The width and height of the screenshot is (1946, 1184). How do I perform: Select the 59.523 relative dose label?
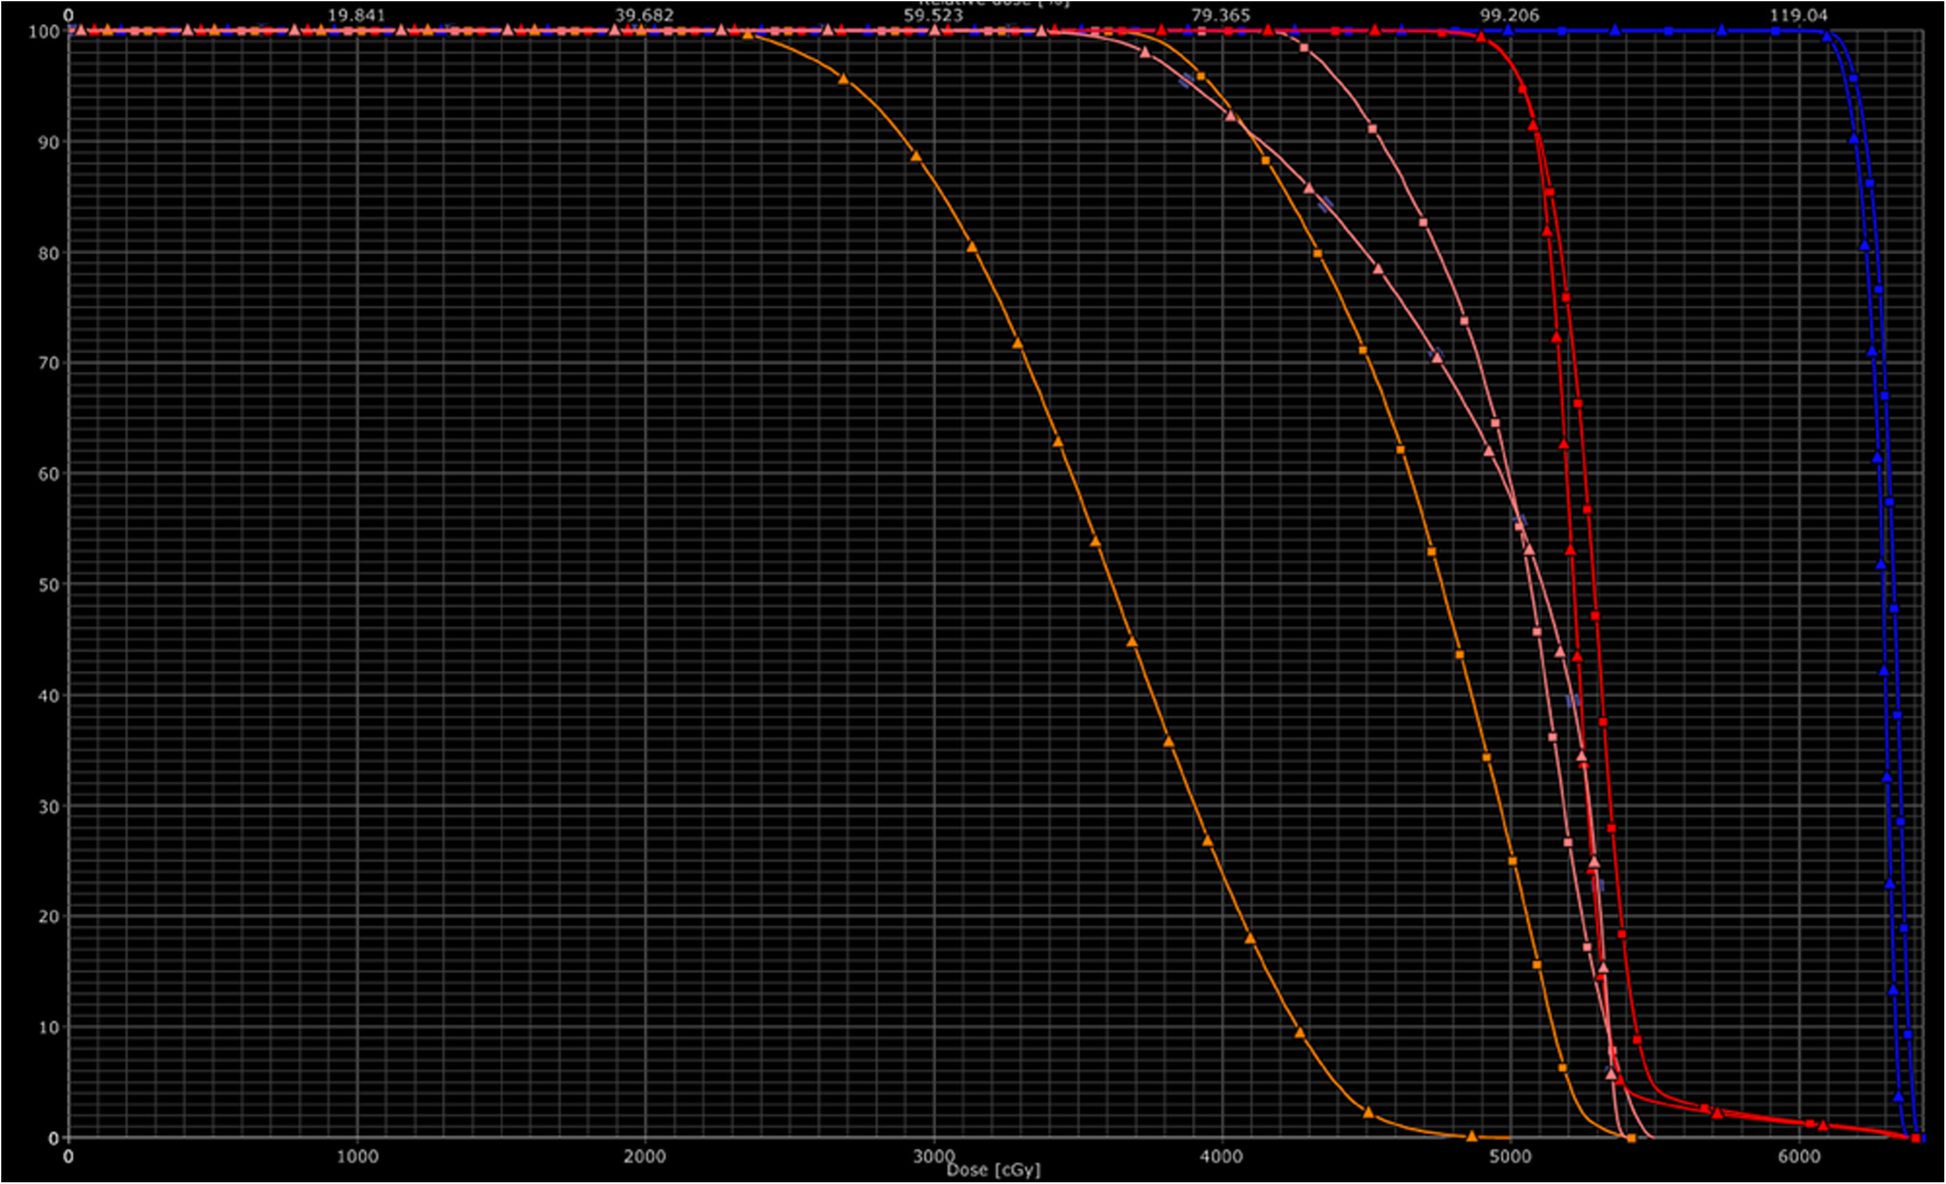(x=933, y=15)
